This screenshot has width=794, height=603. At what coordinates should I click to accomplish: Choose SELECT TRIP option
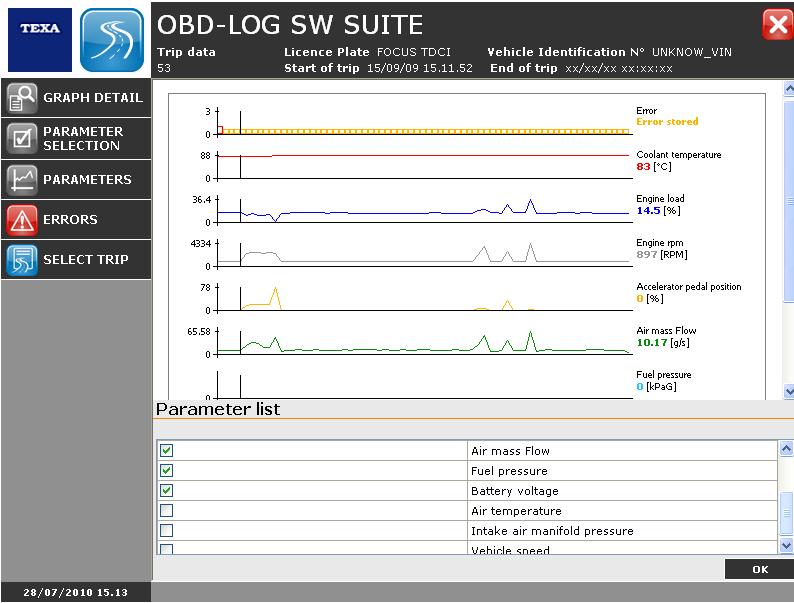tap(76, 260)
